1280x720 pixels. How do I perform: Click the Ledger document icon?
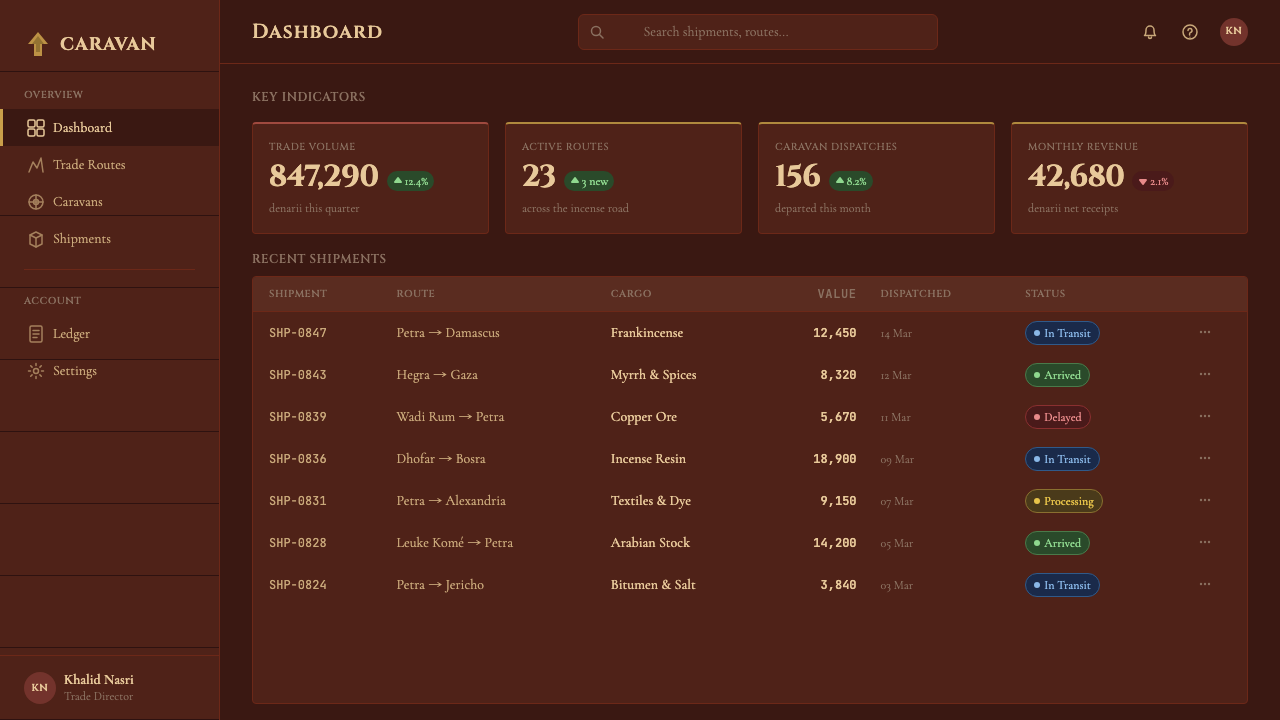36,334
